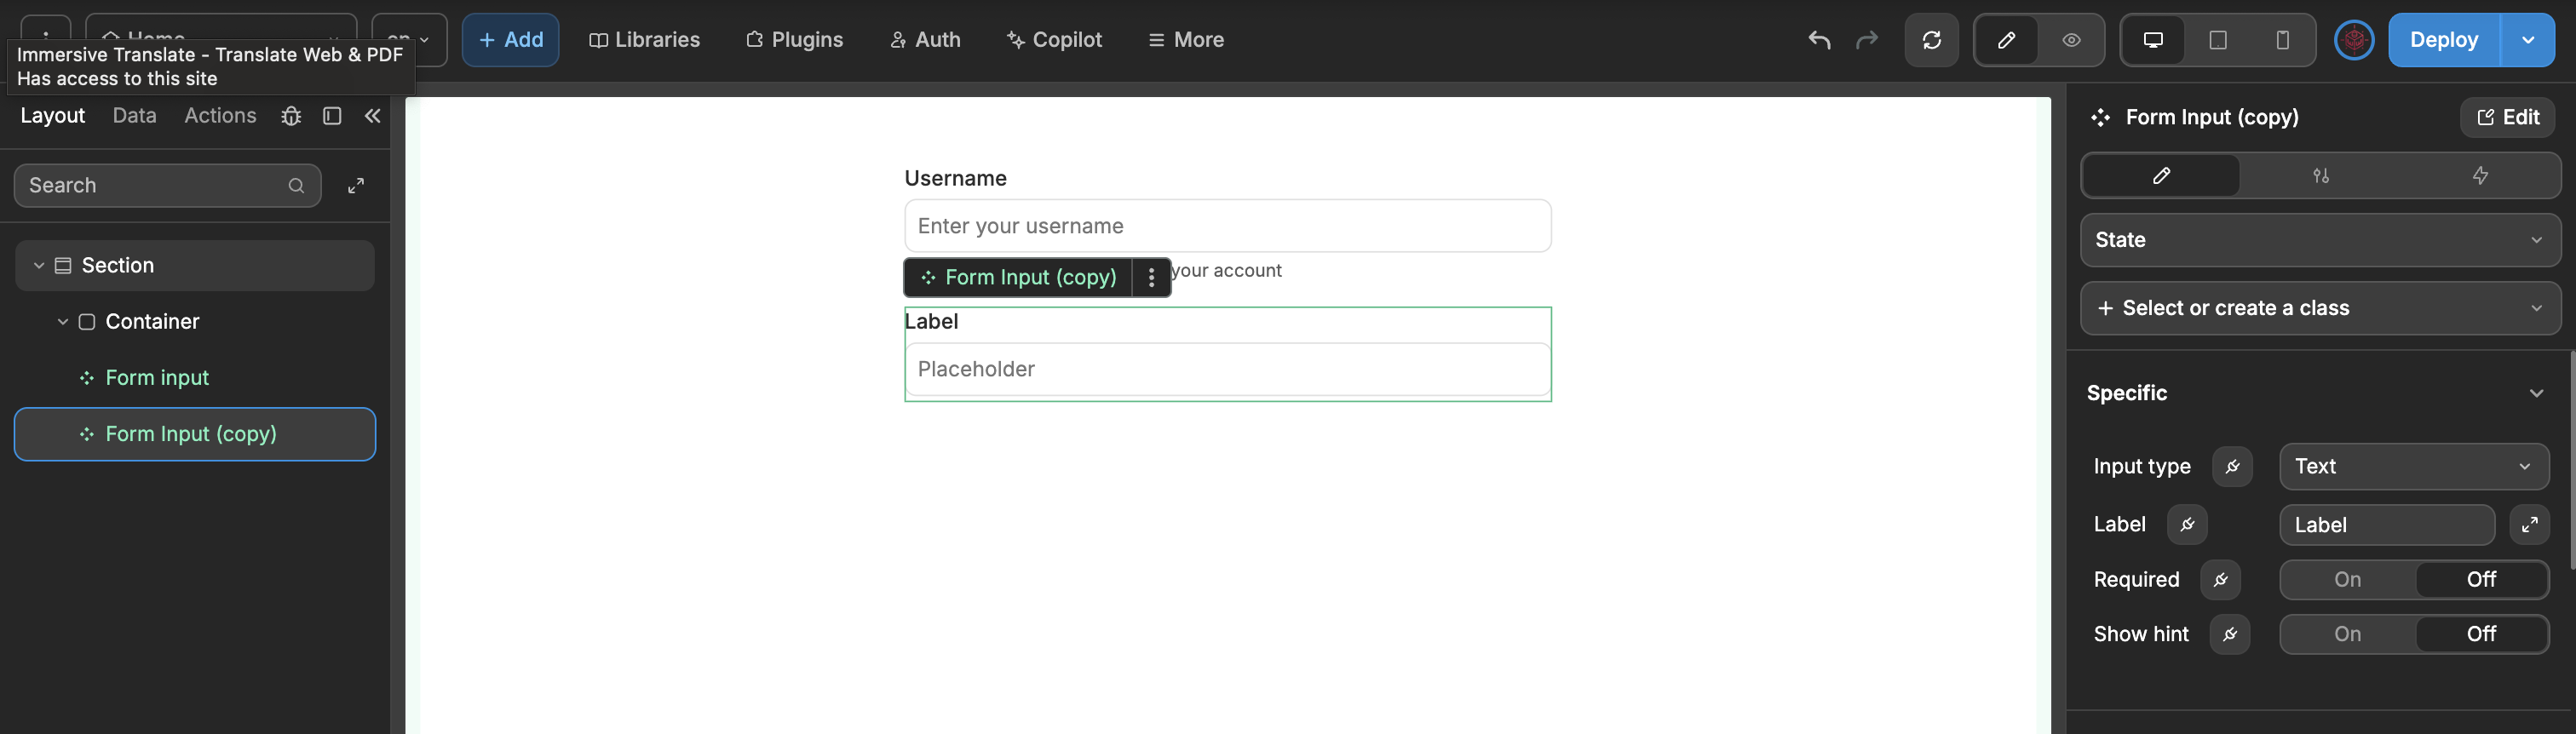The height and width of the screenshot is (734, 2576).
Task: Open the More menu
Action: [1186, 40]
